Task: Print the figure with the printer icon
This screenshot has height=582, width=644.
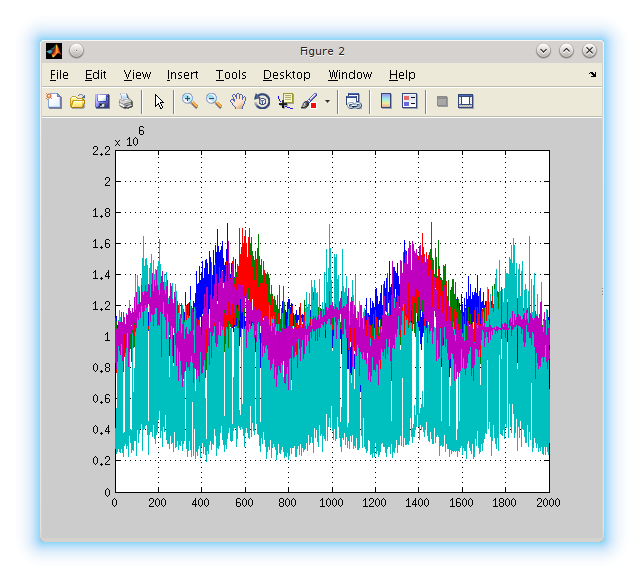Action: click(x=126, y=101)
